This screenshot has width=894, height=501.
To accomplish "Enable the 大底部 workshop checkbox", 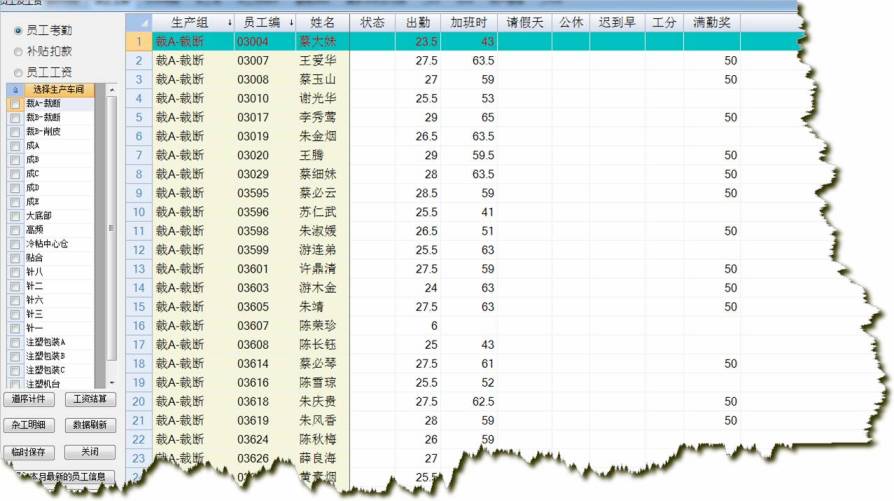I will pyautogui.click(x=15, y=216).
